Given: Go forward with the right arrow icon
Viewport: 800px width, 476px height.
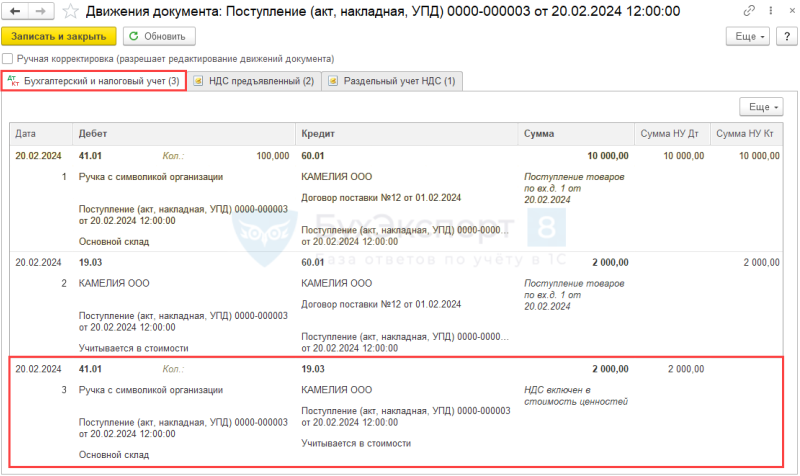Looking at the screenshot, I should [40, 11].
